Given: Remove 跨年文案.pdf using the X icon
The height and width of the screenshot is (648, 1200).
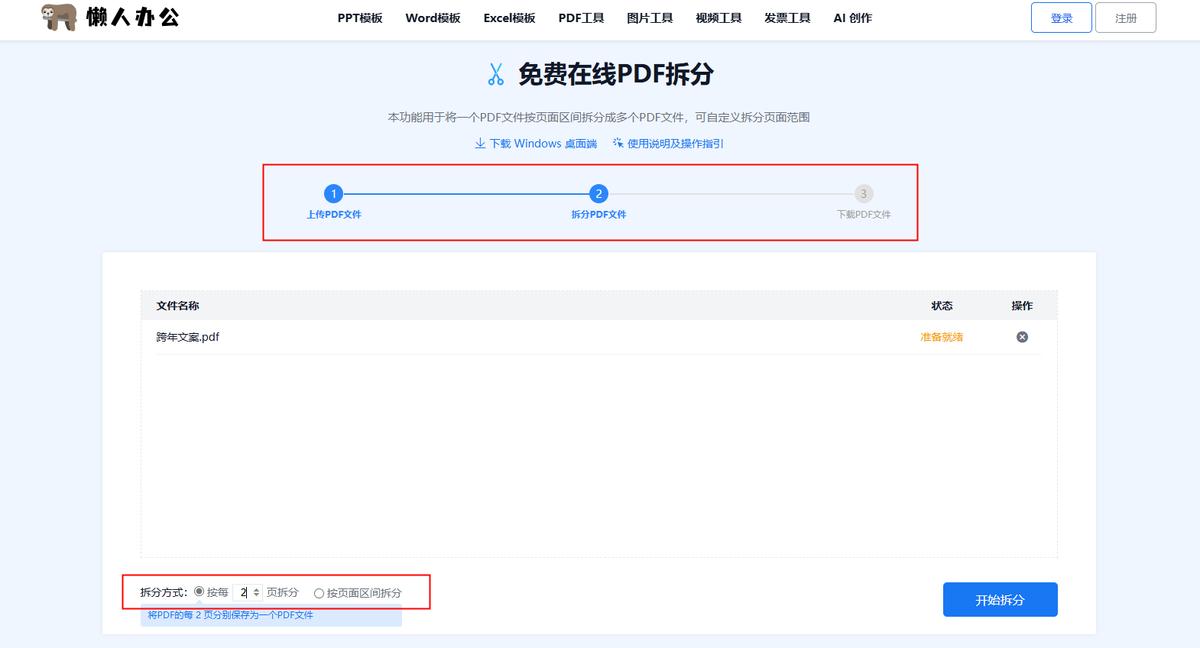Looking at the screenshot, I should click(x=1022, y=337).
